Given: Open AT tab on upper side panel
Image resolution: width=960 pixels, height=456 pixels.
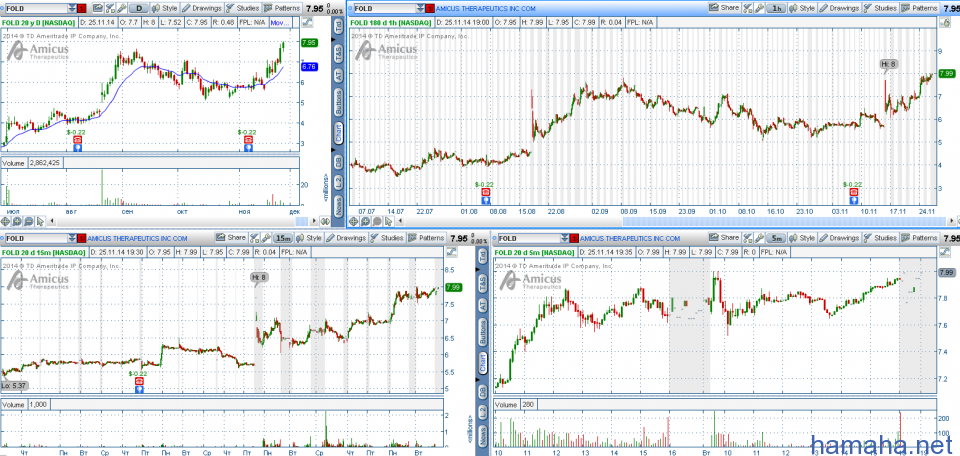Looking at the screenshot, I should [x=338, y=76].
